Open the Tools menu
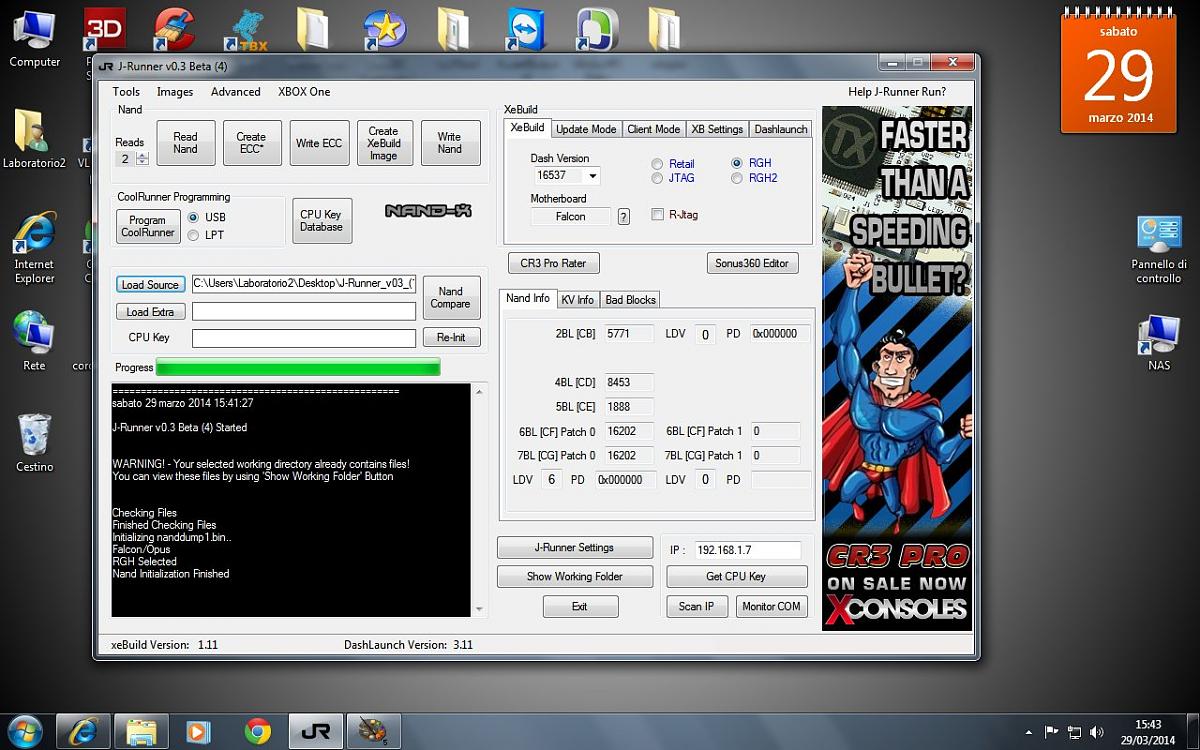 [126, 92]
